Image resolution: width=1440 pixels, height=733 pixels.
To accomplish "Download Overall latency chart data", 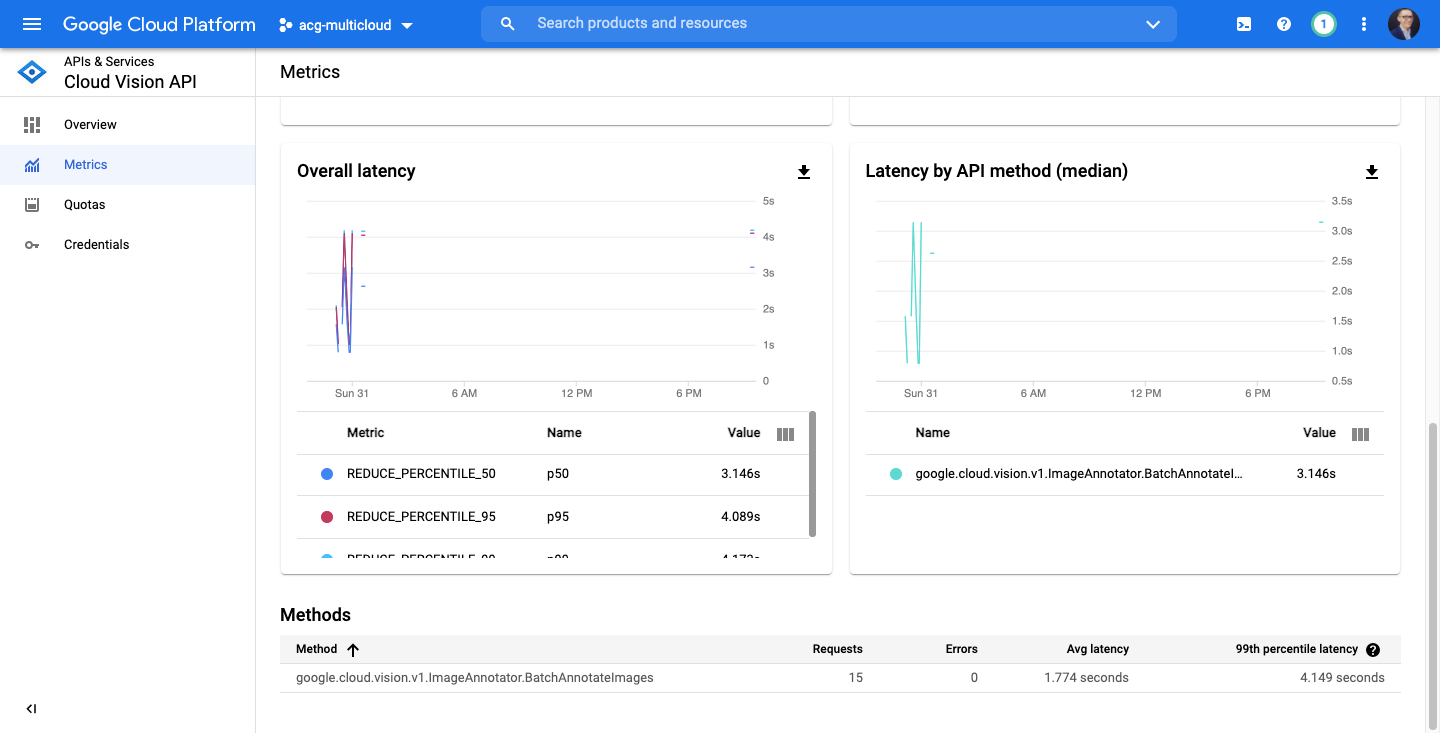I will tap(804, 172).
